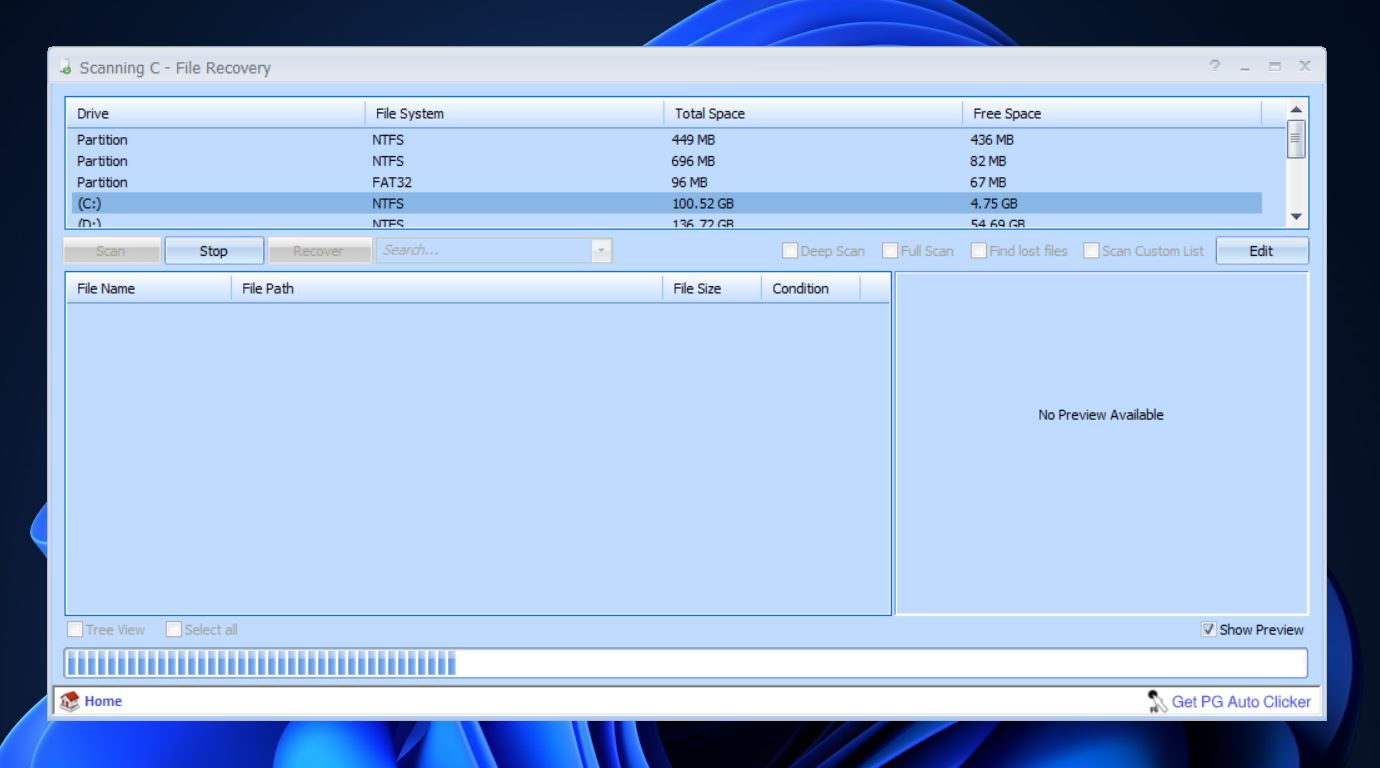Click the 67 MB free space cell
Screen dimensions: 1380x768
[988, 182]
